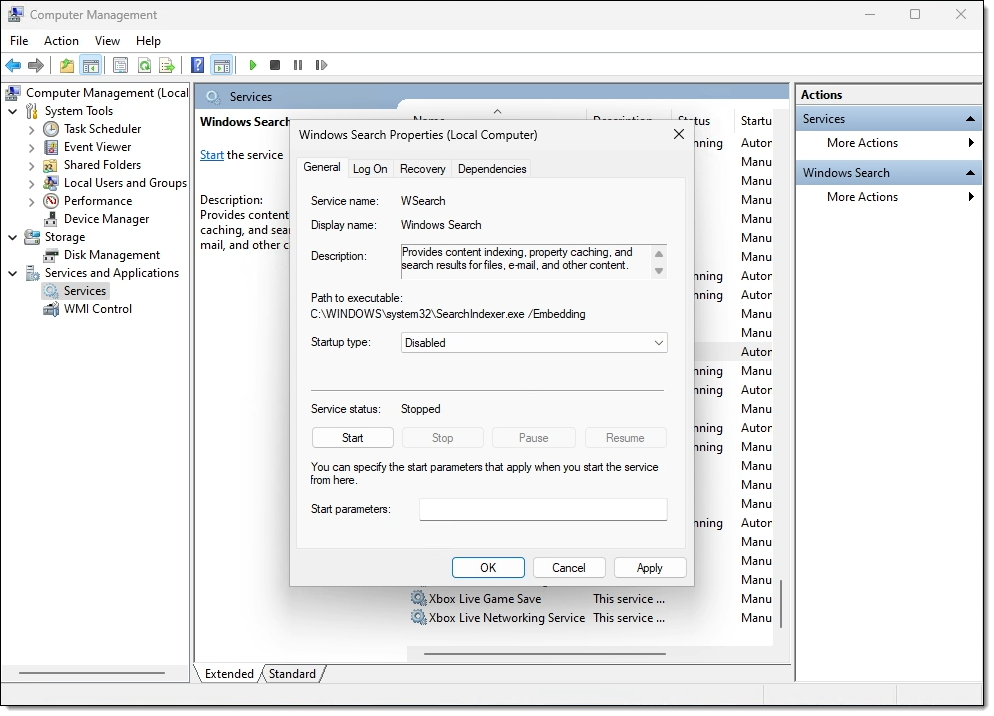994x716 pixels.
Task: Click the Refresh toolbar icon
Action: pyautogui.click(x=144, y=65)
